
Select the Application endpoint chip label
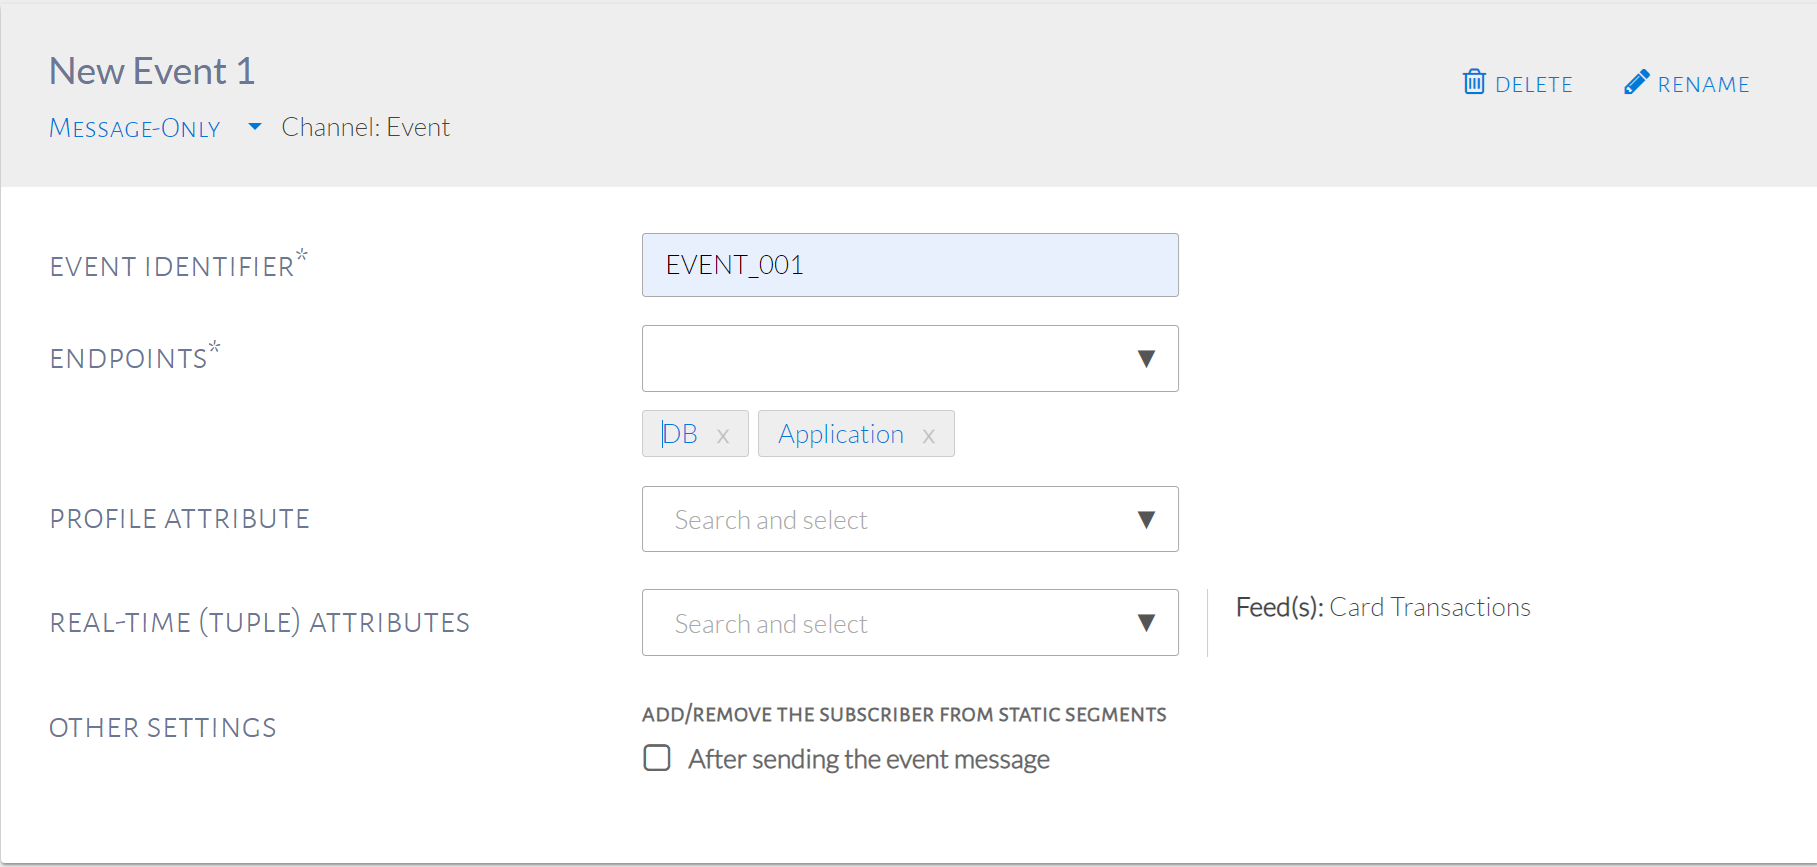click(840, 434)
